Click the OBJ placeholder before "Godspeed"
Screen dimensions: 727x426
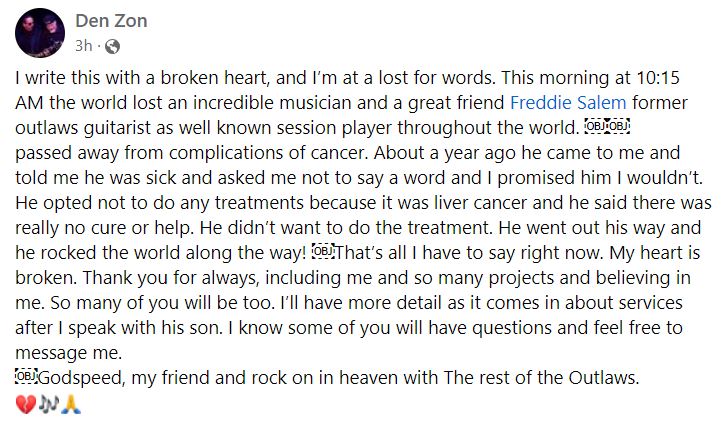tap(27, 377)
